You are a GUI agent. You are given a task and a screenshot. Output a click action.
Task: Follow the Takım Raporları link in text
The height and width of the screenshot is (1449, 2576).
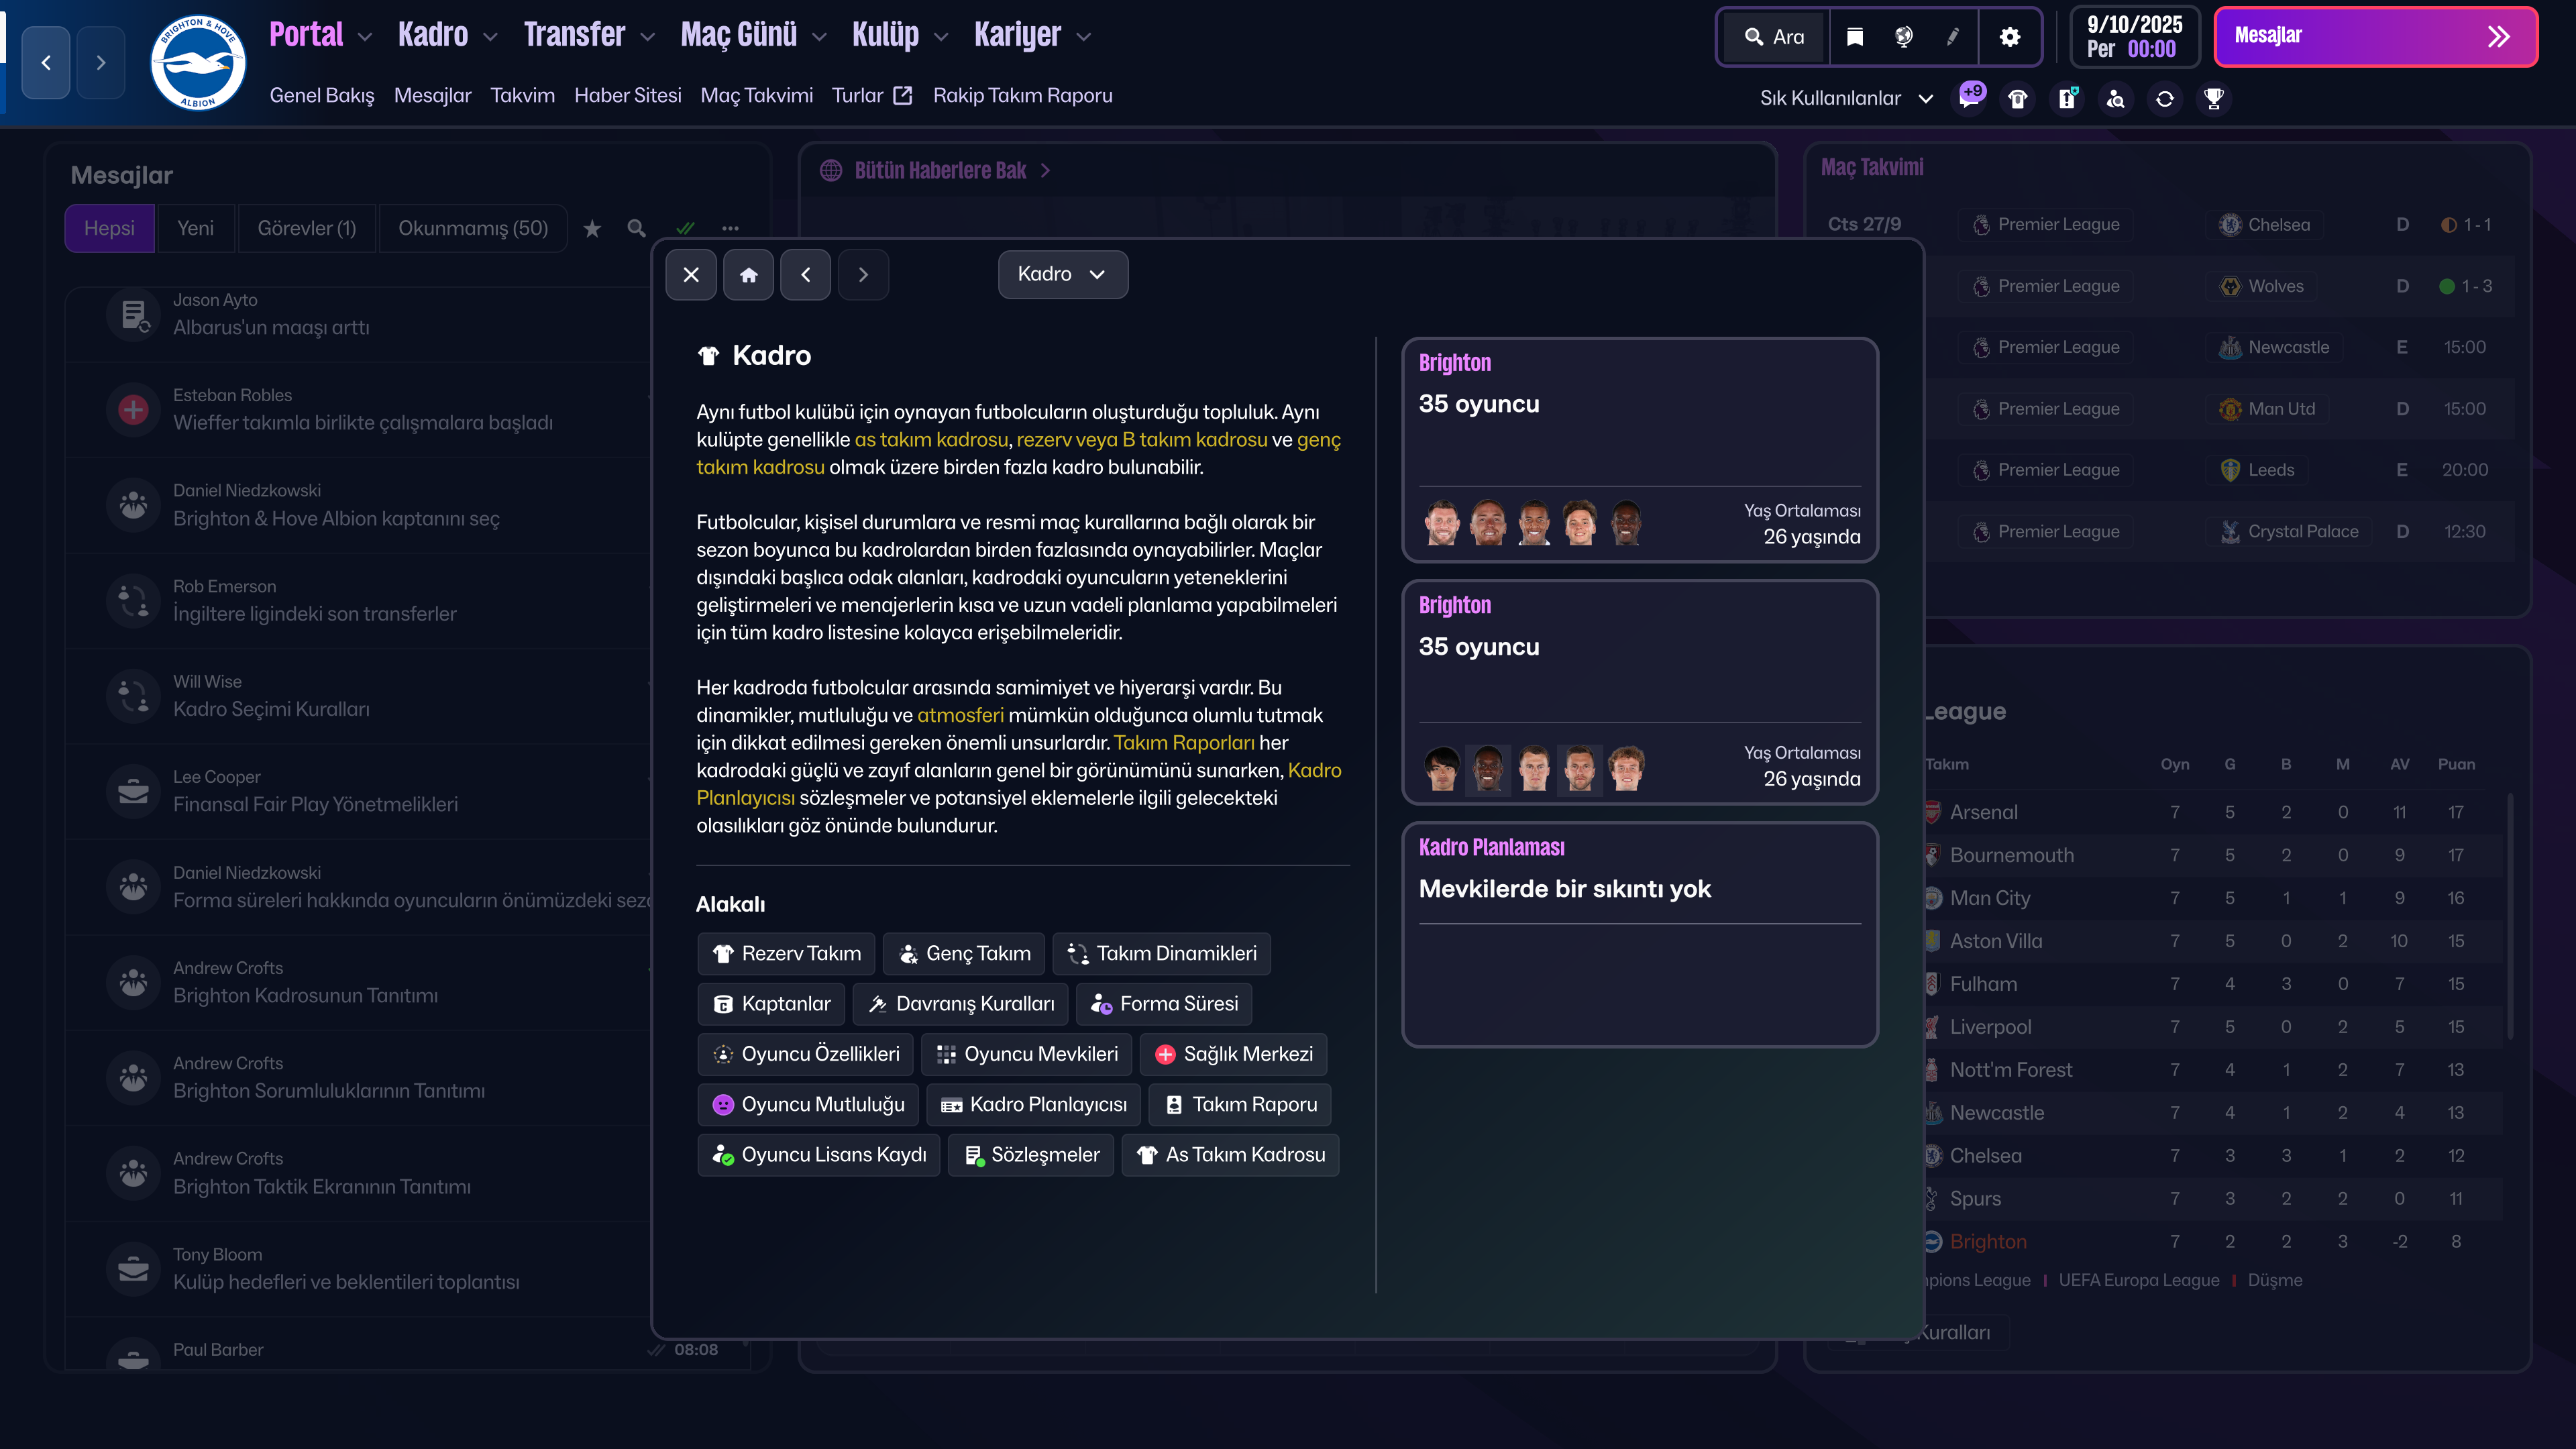(x=1184, y=742)
